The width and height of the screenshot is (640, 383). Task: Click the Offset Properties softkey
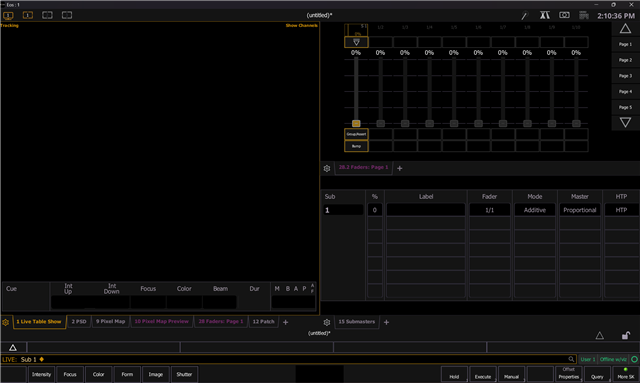(x=569, y=374)
